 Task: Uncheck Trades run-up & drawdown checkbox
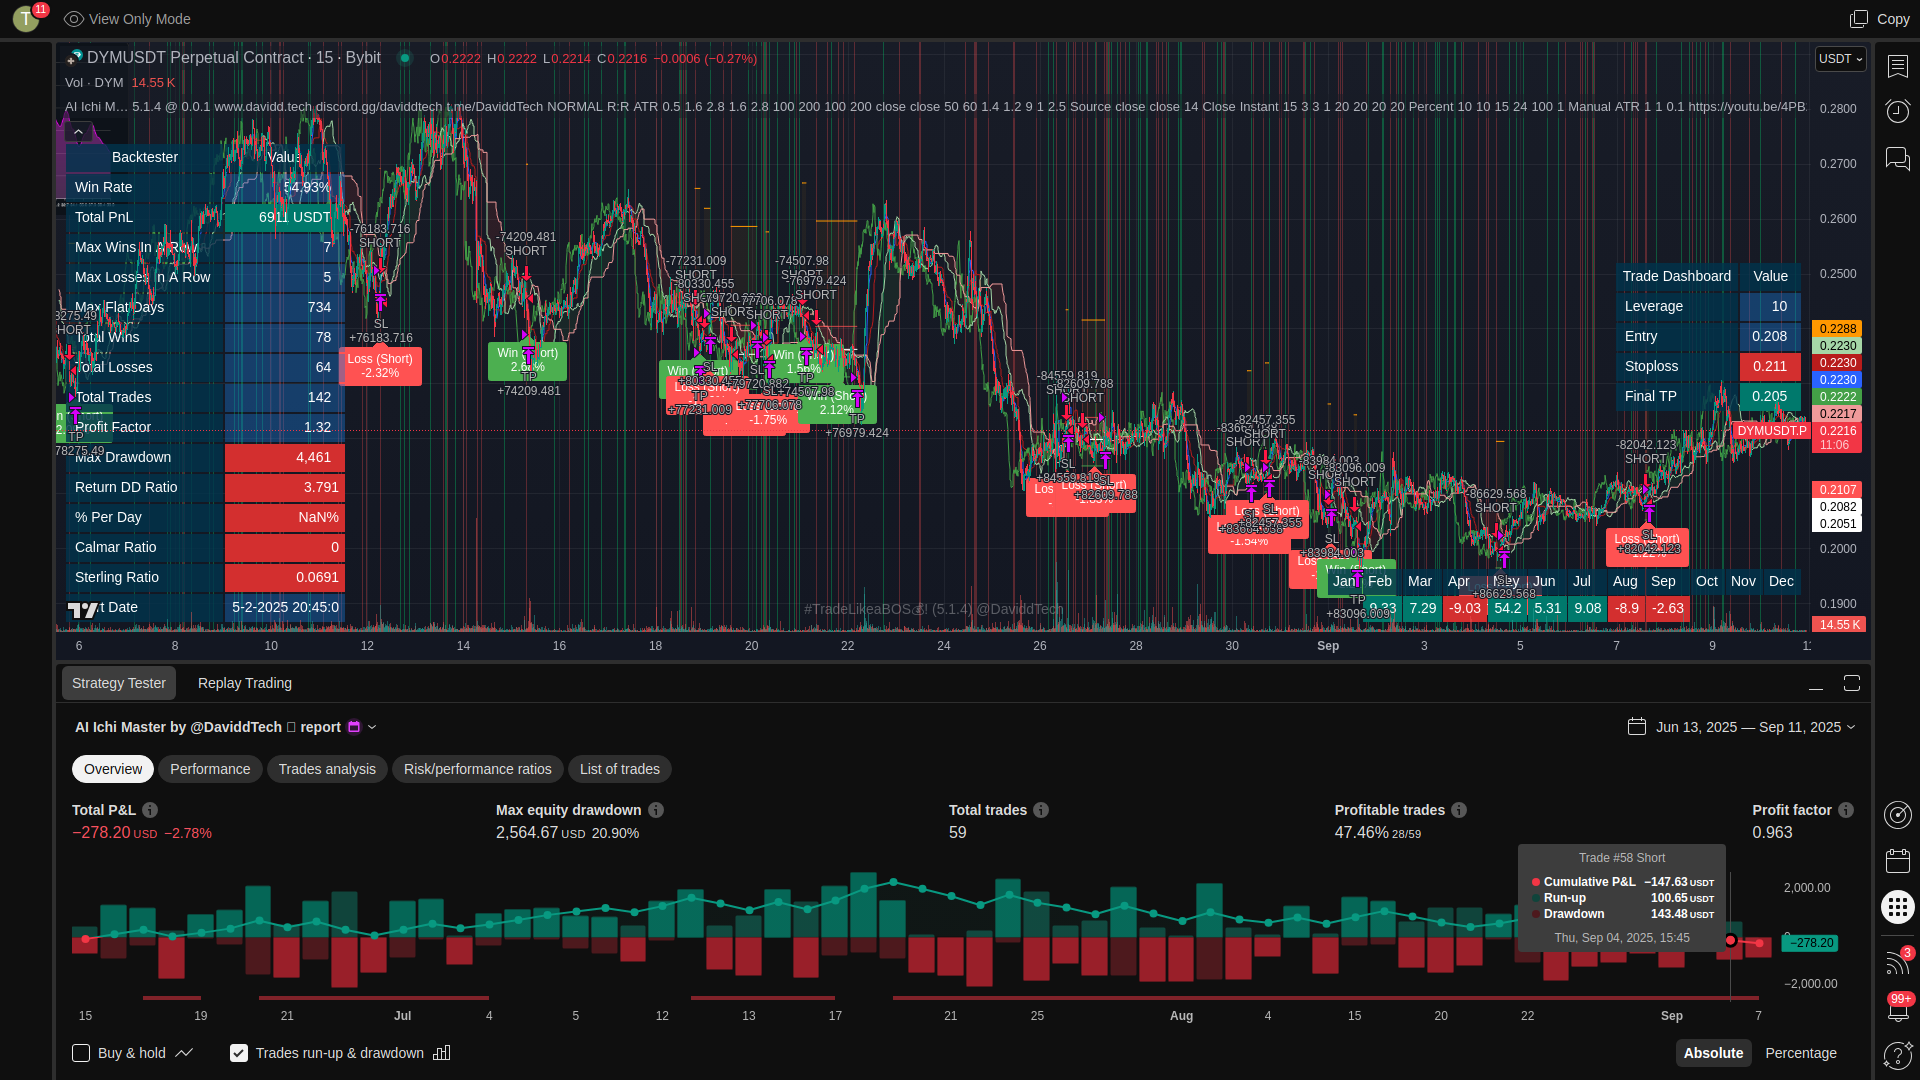click(239, 1052)
